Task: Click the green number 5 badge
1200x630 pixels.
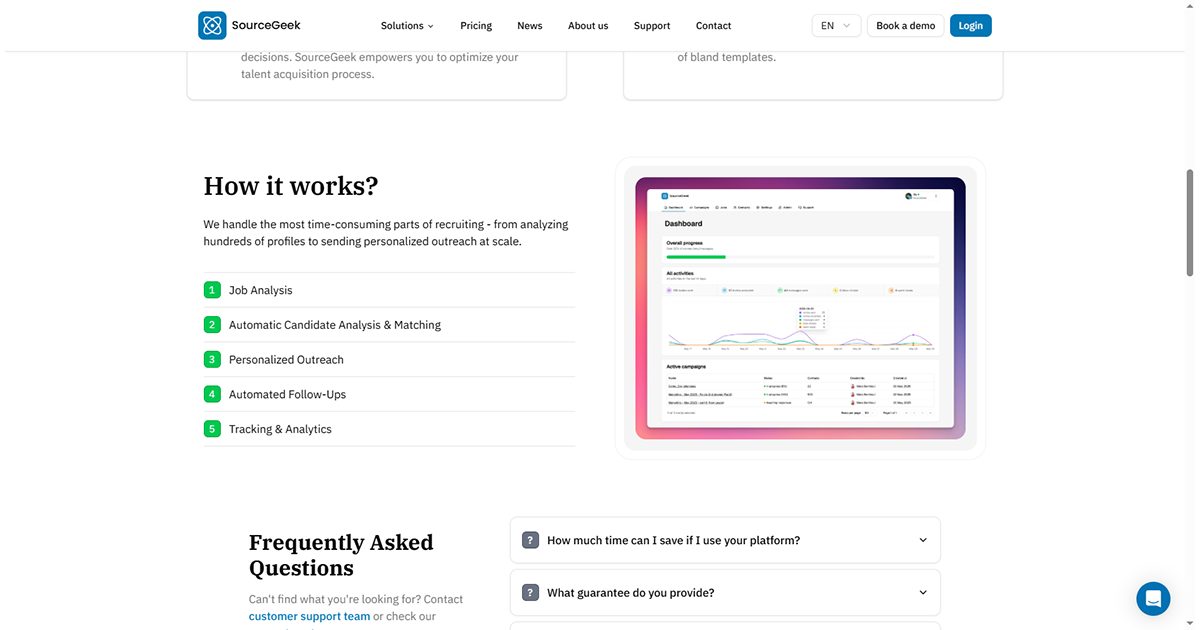Action: pyautogui.click(x=212, y=429)
